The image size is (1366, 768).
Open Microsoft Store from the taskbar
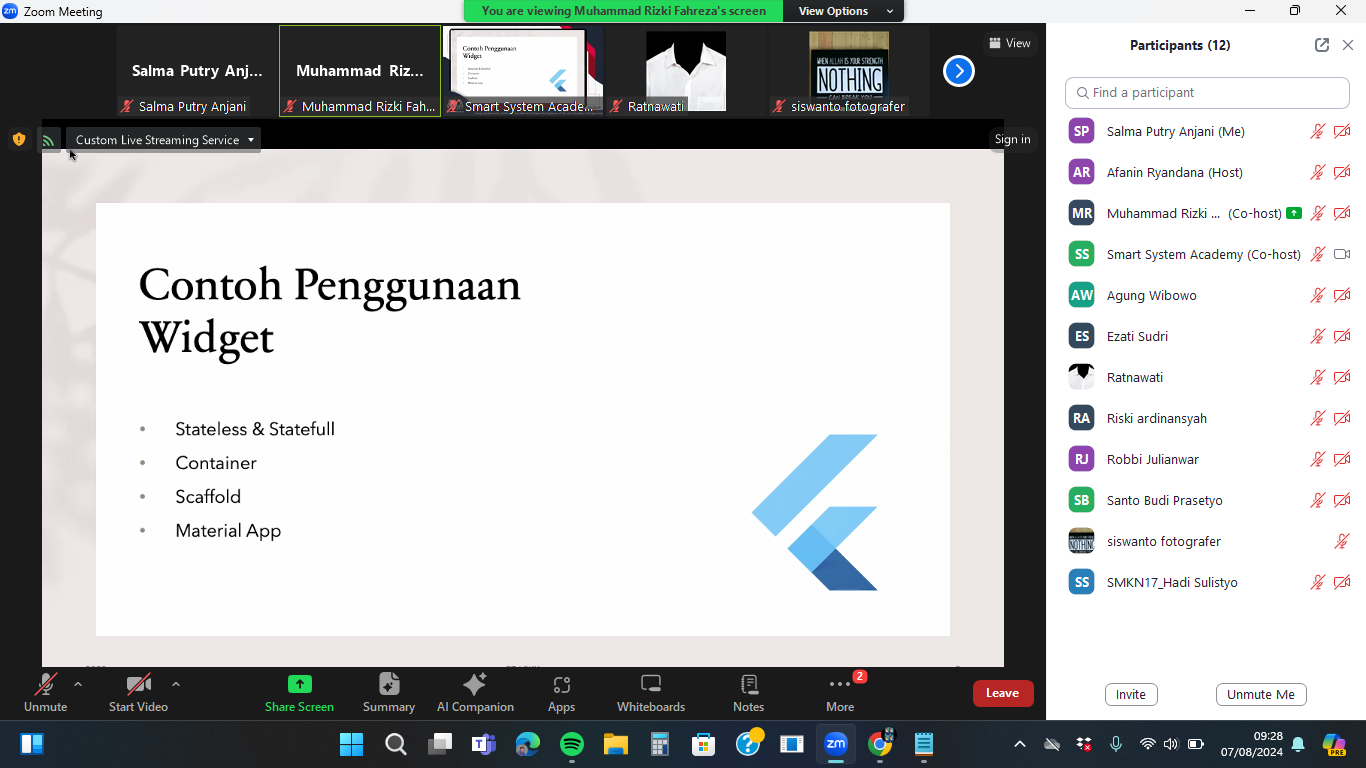[703, 744]
